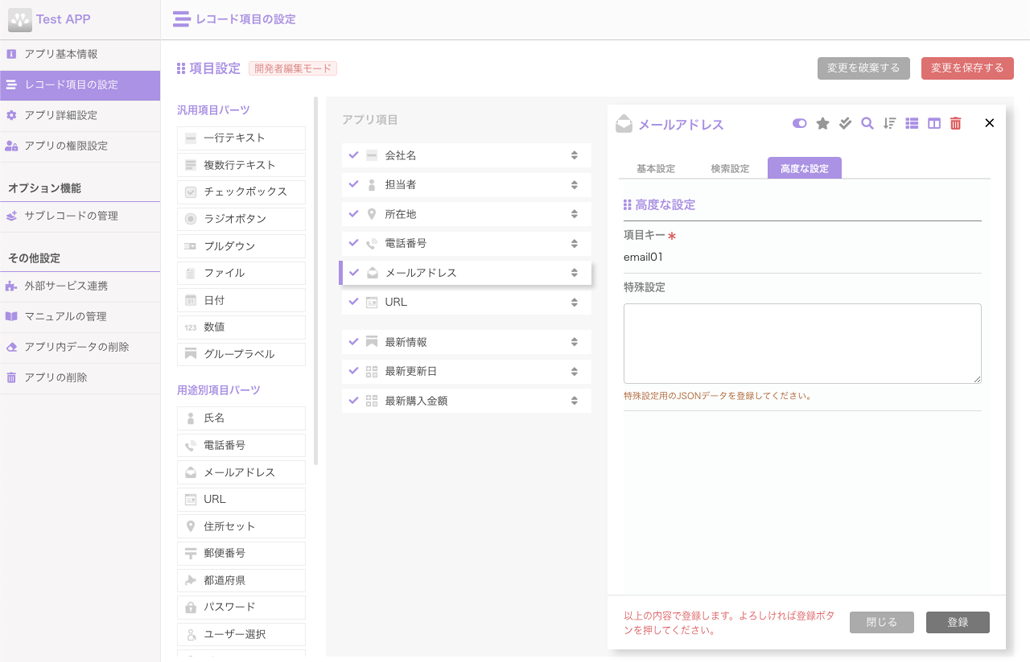Open アプリ基本情報 in the sidebar

coord(80,54)
